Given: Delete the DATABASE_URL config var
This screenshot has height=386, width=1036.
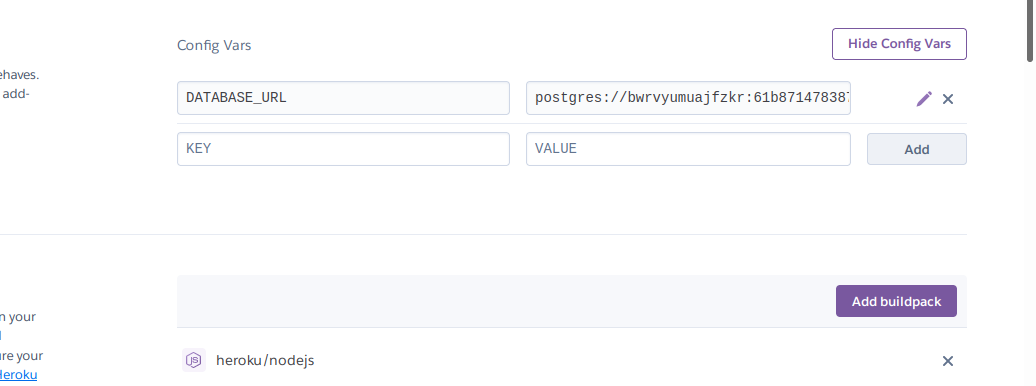Looking at the screenshot, I should pyautogui.click(x=947, y=99).
